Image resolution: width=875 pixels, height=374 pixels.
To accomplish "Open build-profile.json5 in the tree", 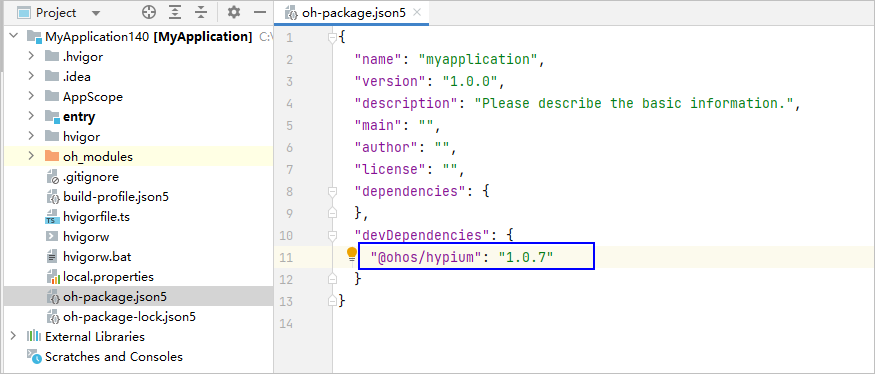I will click(x=116, y=196).
